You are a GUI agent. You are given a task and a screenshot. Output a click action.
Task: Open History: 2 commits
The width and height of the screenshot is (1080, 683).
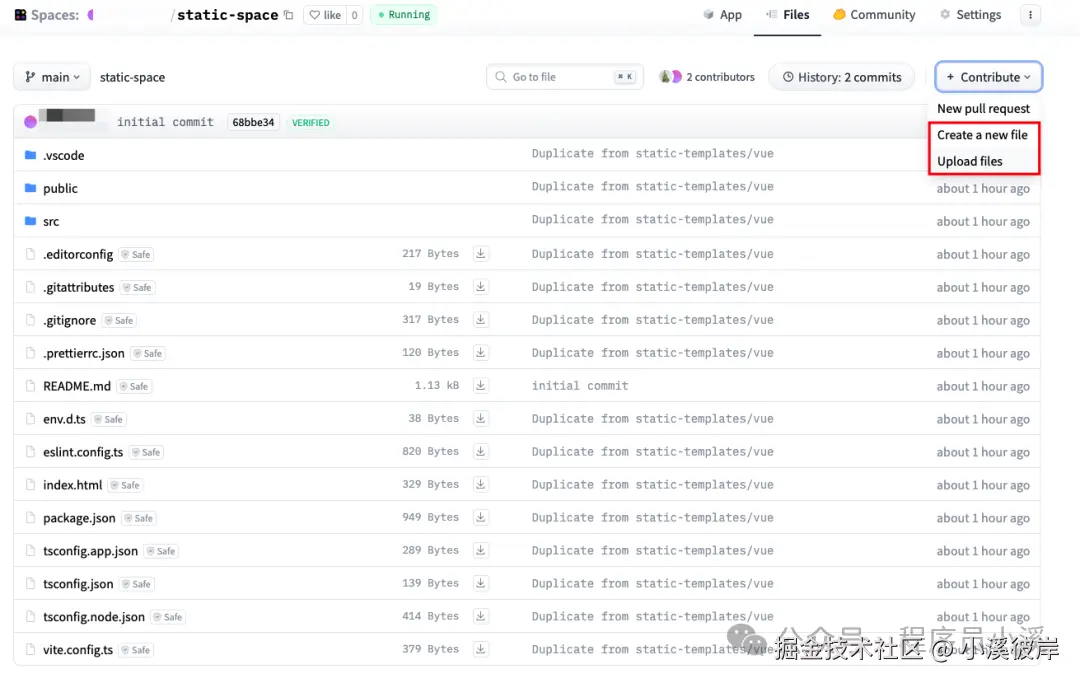[842, 77]
